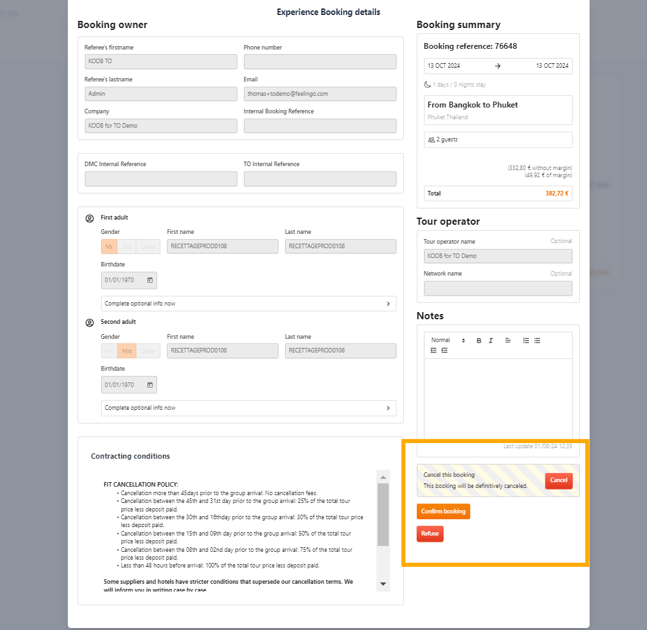Insert numbered list in Notes editor

tap(526, 341)
